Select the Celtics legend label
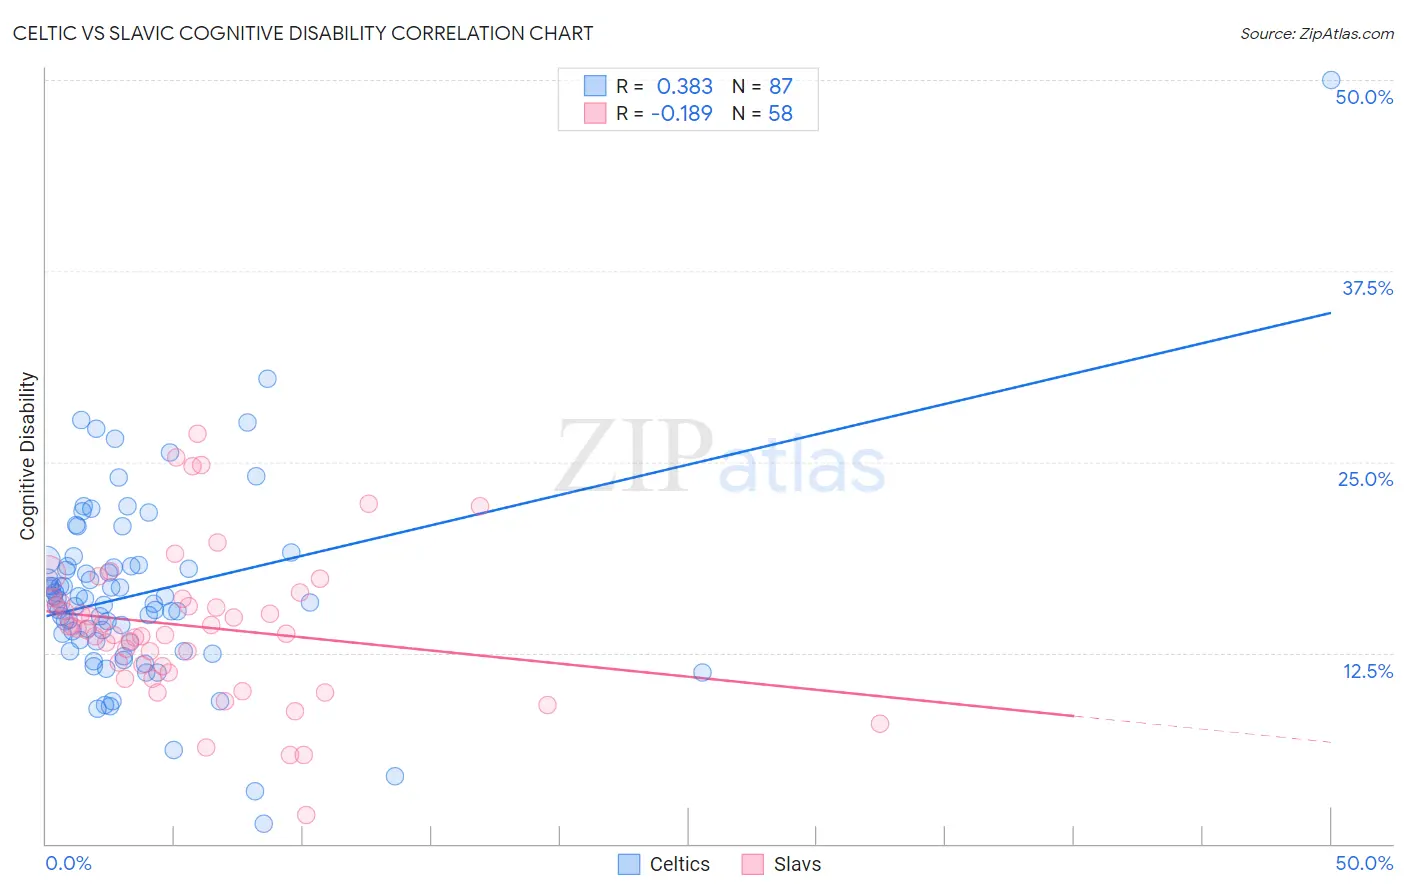 (680, 864)
